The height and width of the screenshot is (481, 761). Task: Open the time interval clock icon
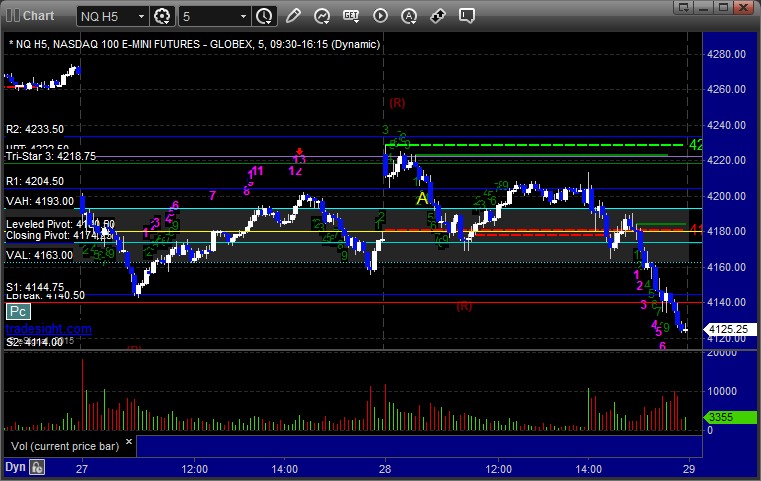tap(263, 16)
